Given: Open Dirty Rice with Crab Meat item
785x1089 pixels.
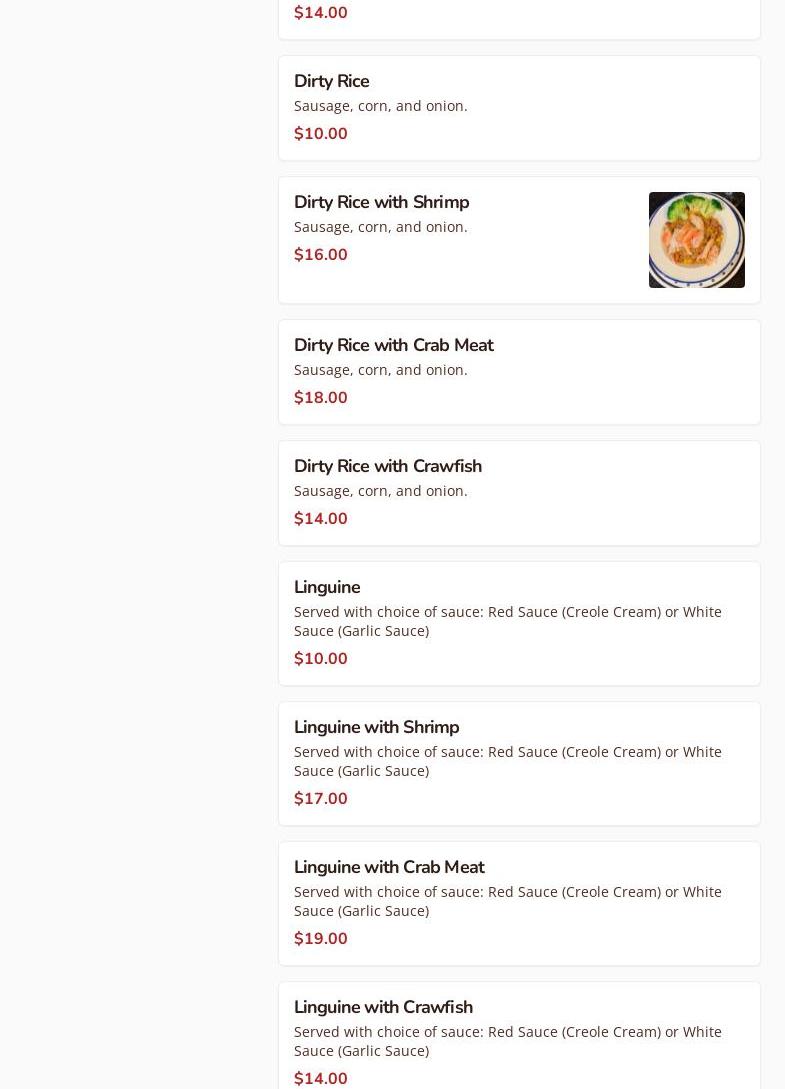Looking at the screenshot, I should [x=393, y=345].
